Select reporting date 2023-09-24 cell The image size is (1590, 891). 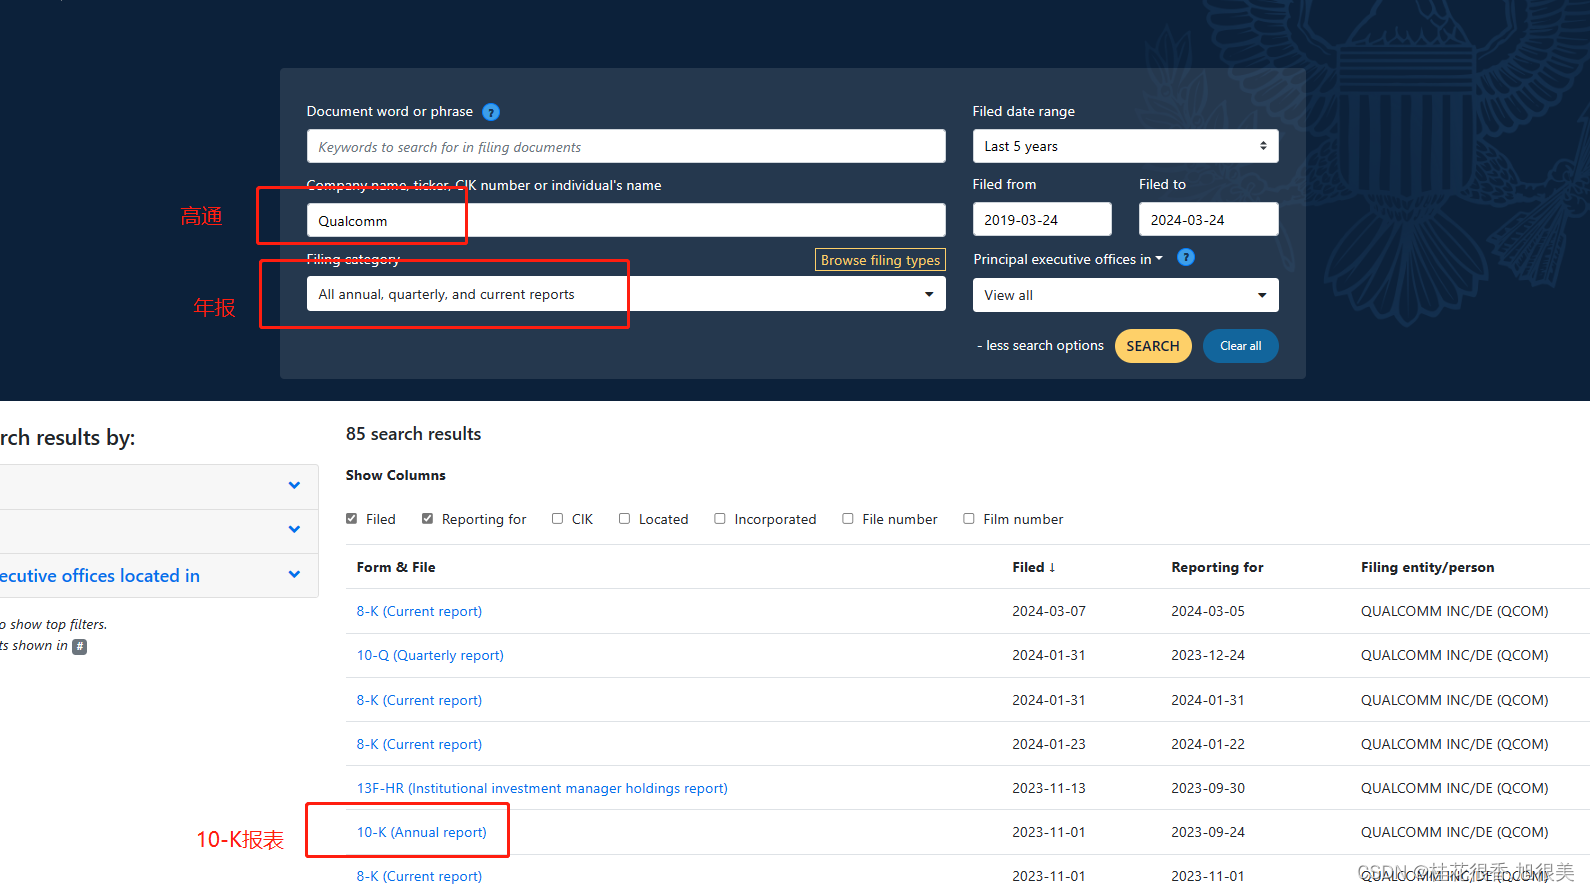[1208, 832]
